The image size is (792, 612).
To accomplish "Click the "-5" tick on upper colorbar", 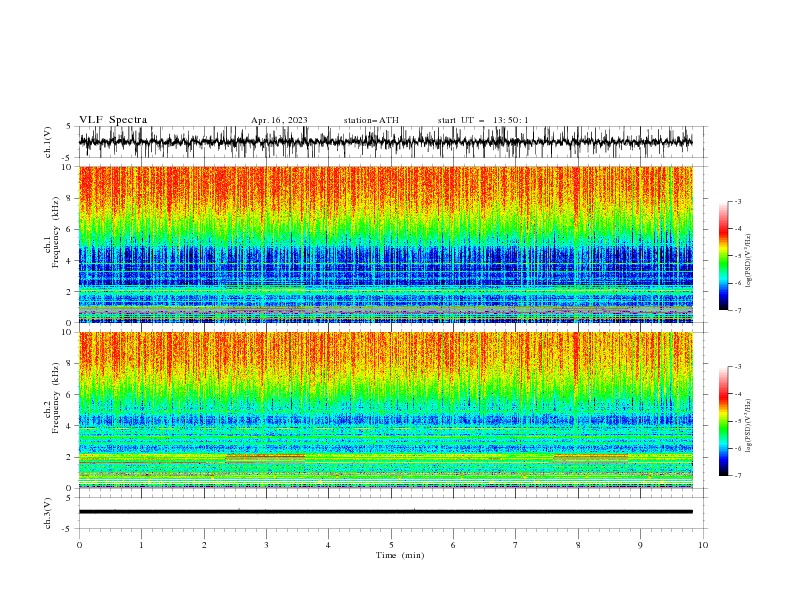I will pyautogui.click(x=737, y=256).
